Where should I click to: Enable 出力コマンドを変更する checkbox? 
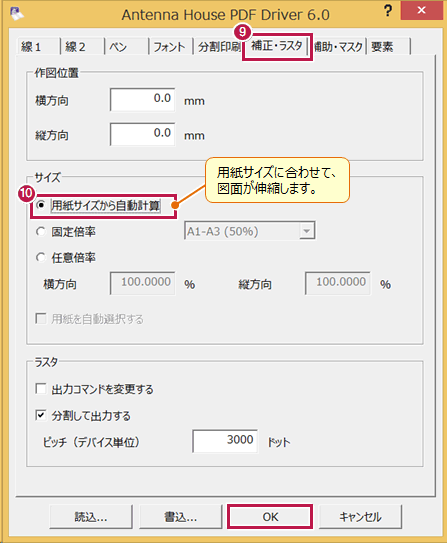click(41, 389)
